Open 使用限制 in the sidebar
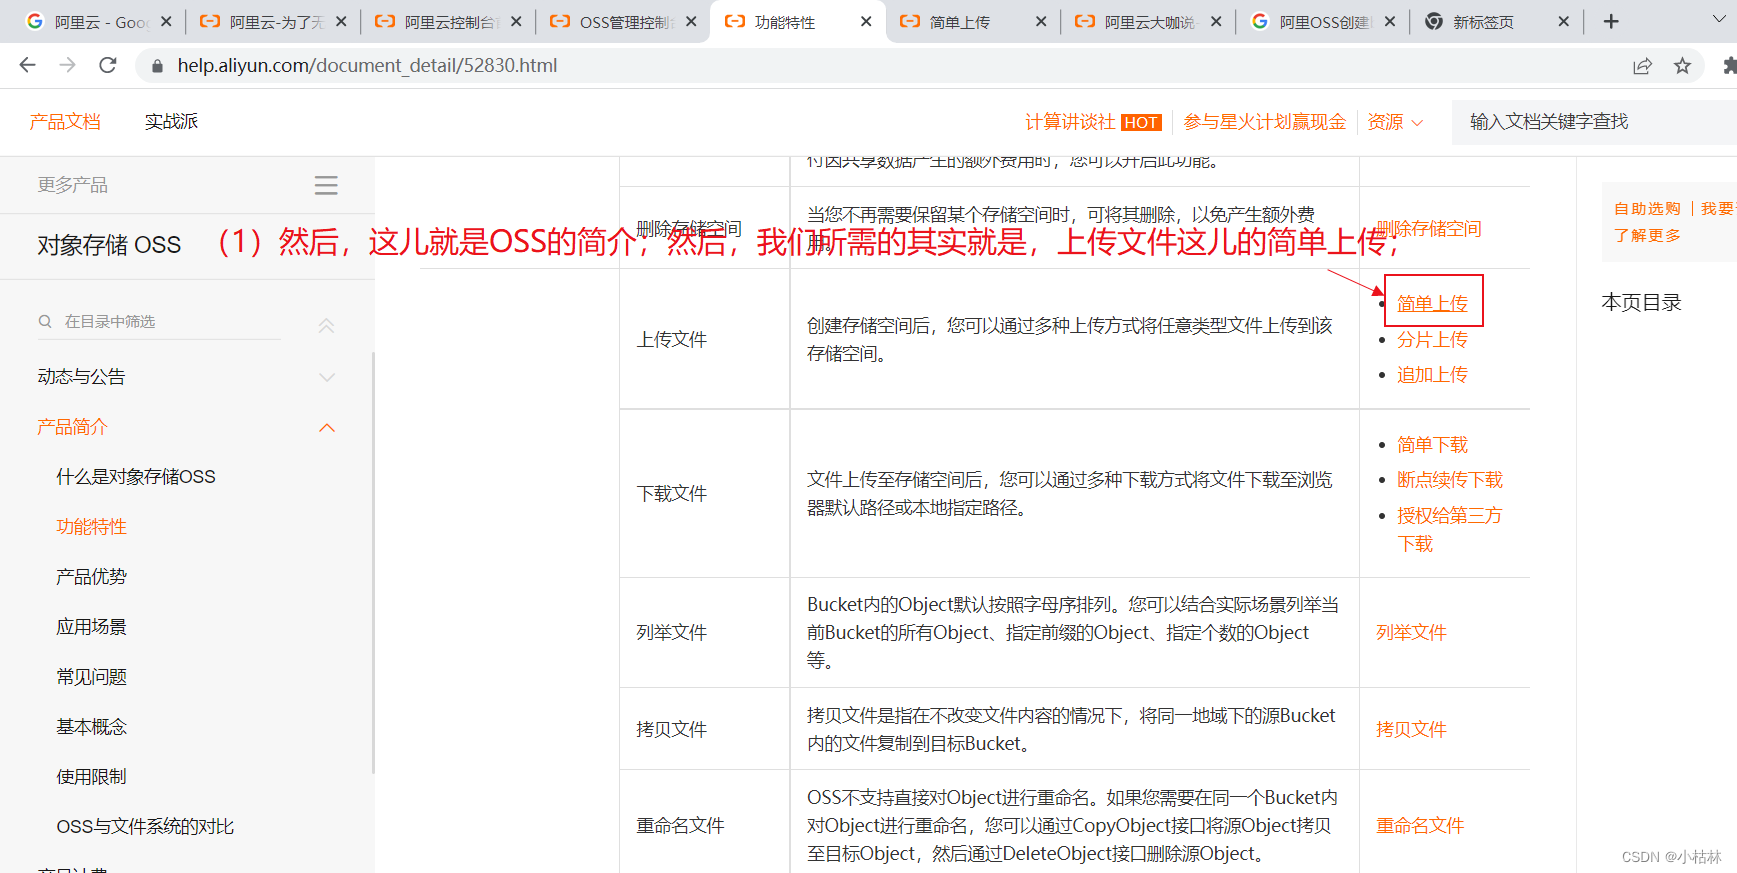Image resolution: width=1737 pixels, height=873 pixels. [91, 777]
